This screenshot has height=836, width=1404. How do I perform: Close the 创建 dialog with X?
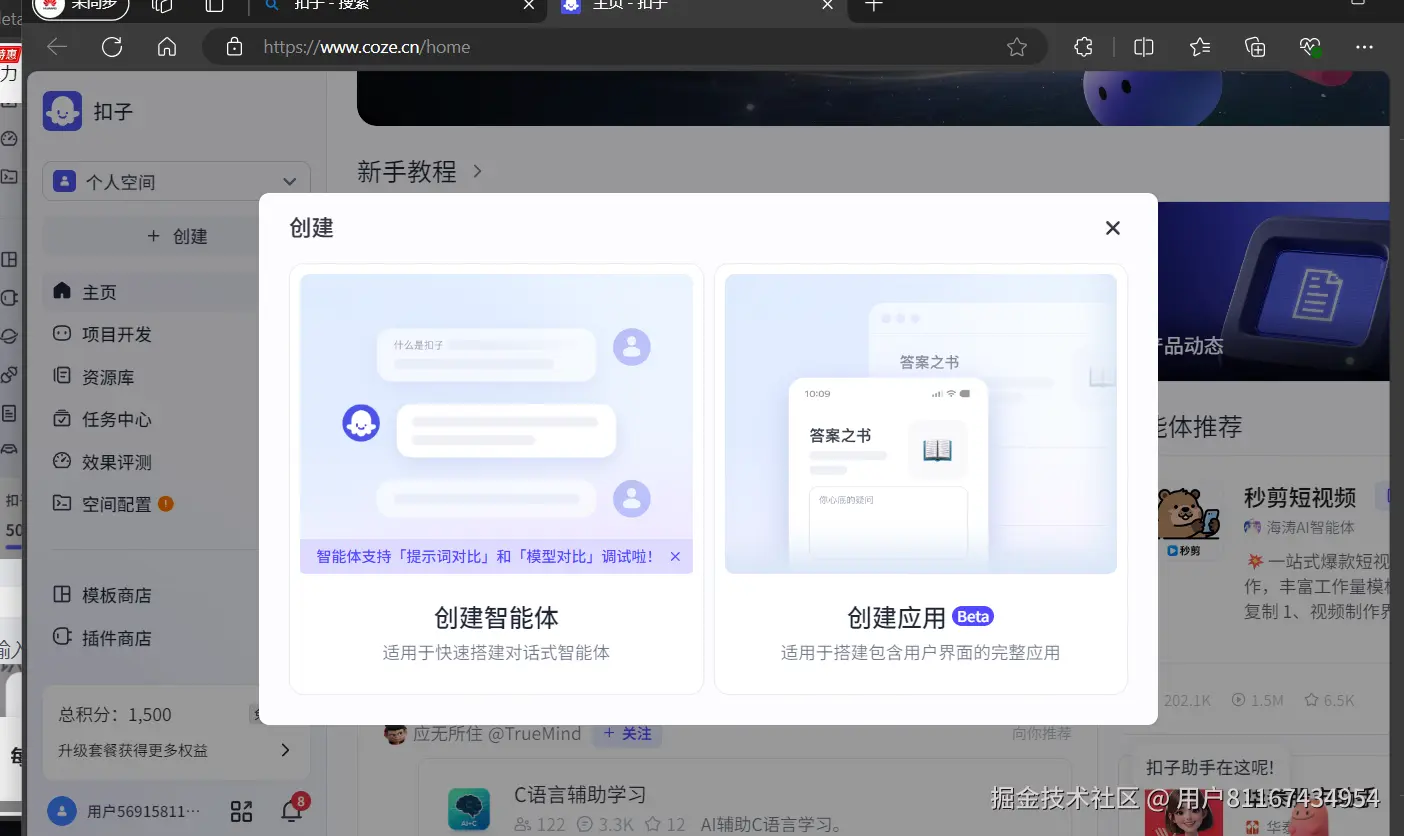click(1113, 228)
